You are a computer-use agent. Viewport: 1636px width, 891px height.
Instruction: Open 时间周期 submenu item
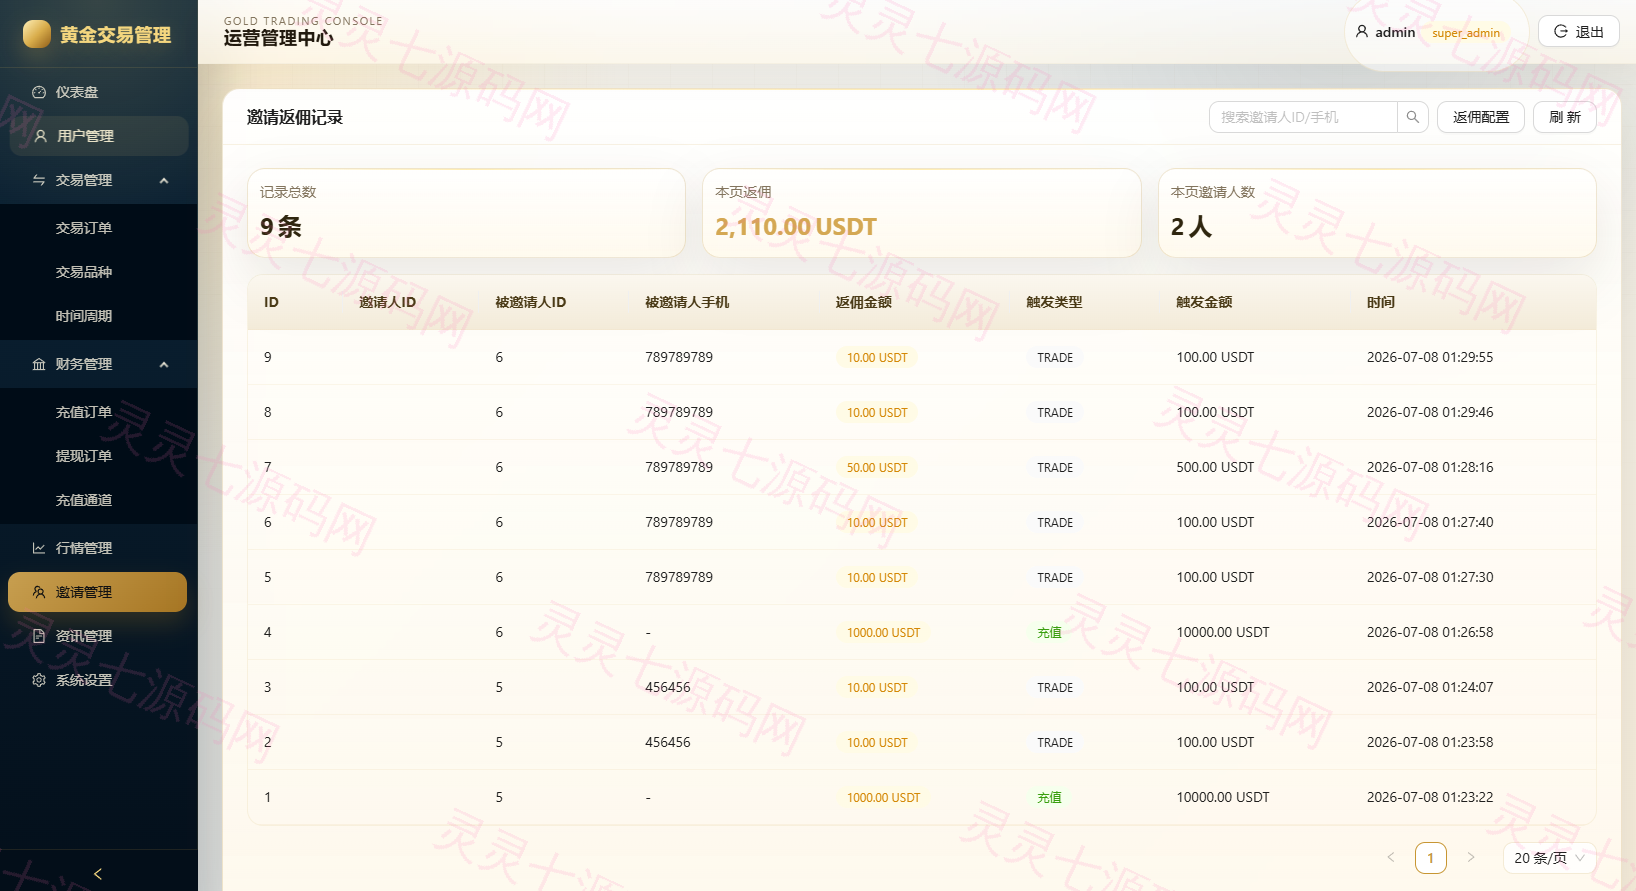pyautogui.click(x=98, y=316)
